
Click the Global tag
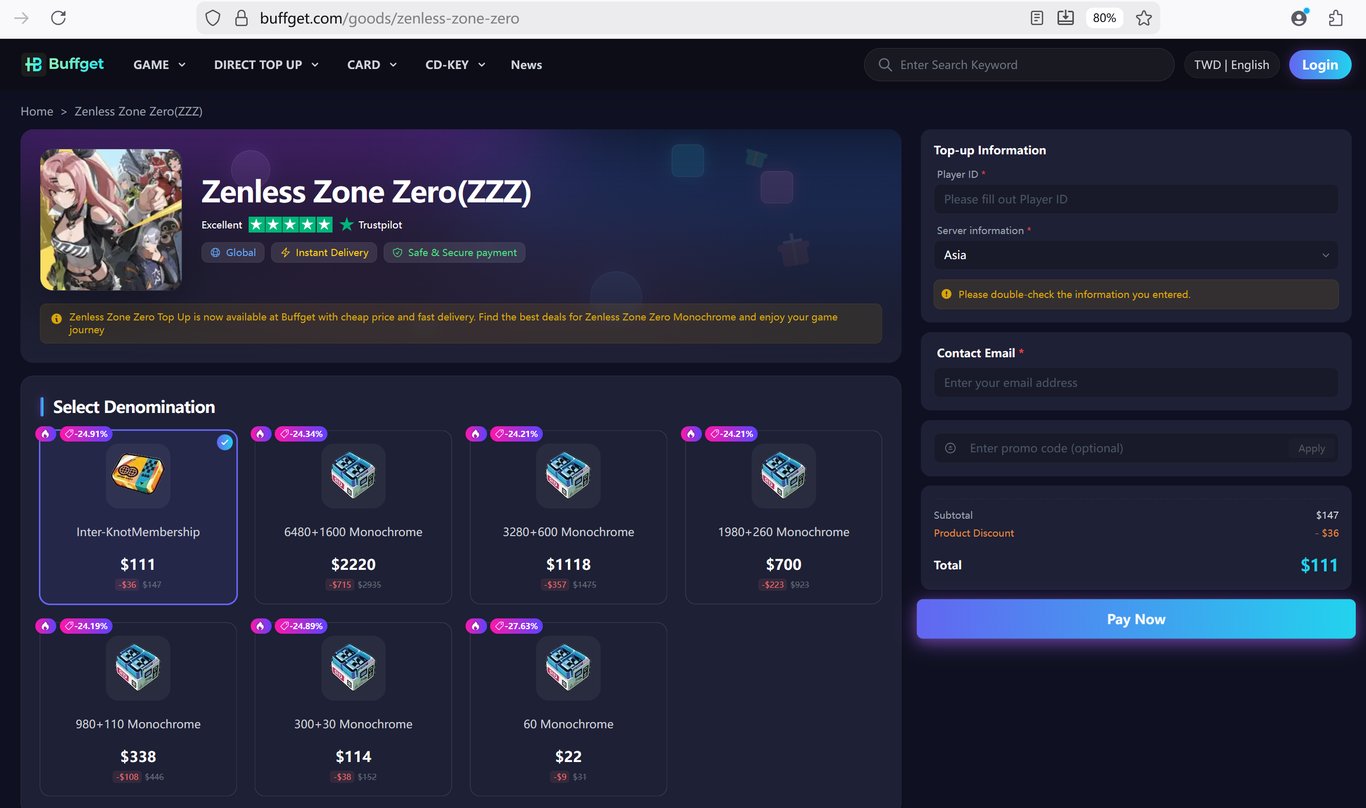point(232,253)
